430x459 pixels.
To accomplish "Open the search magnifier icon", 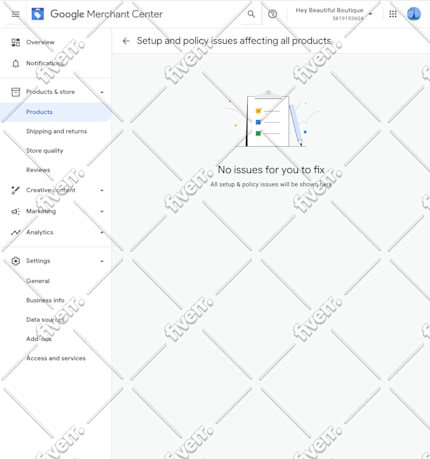I will pos(251,14).
